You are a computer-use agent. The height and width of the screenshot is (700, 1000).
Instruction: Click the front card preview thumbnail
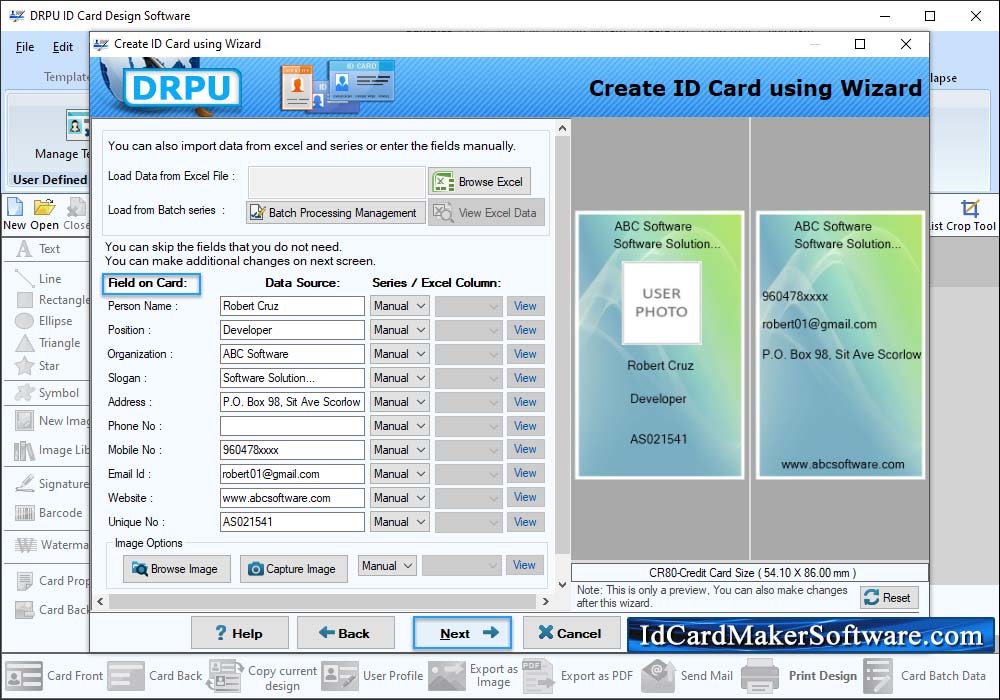659,345
